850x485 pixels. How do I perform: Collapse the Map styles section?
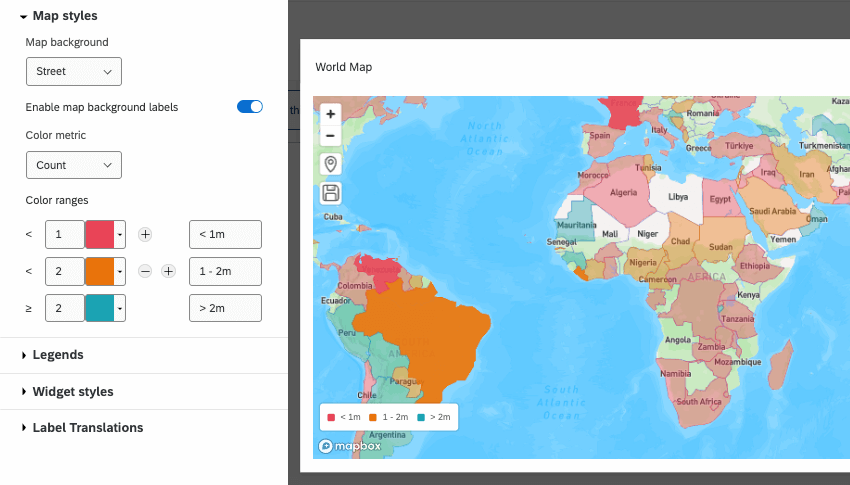[x=59, y=16]
